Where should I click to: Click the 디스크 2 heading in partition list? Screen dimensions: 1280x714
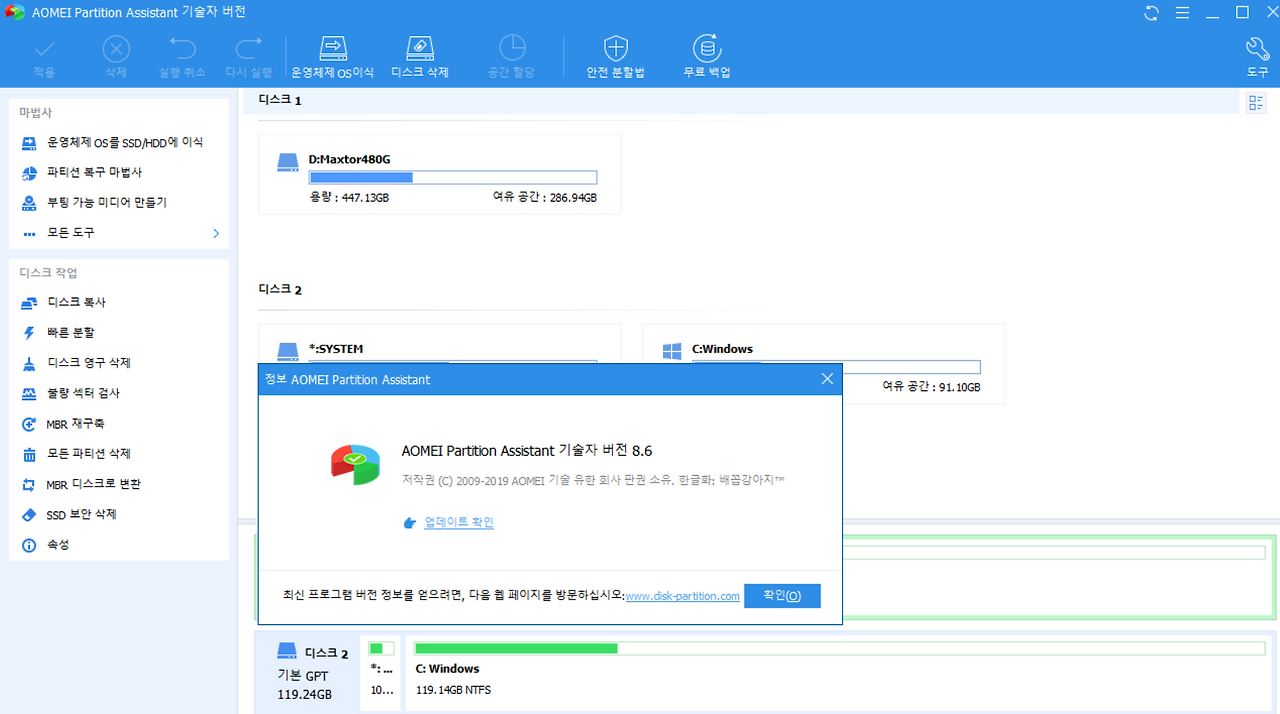tap(280, 290)
